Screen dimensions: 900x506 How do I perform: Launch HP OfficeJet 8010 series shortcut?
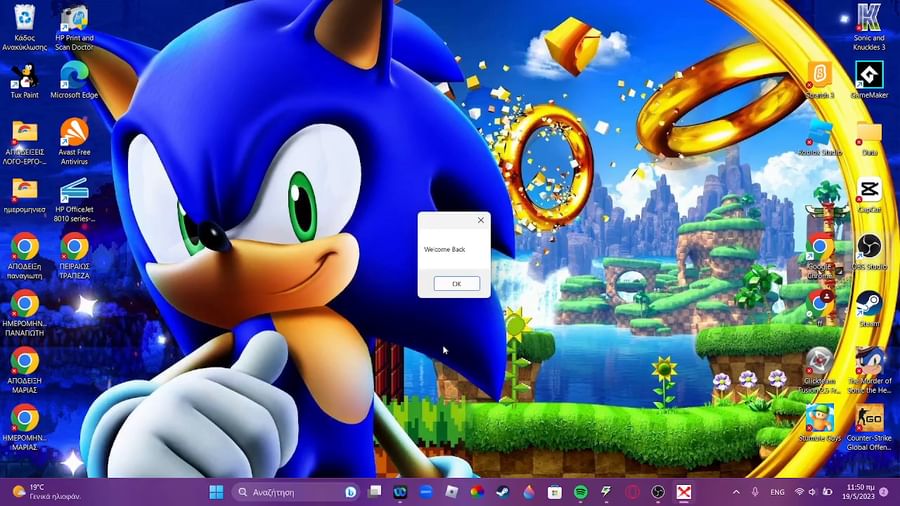[x=74, y=200]
